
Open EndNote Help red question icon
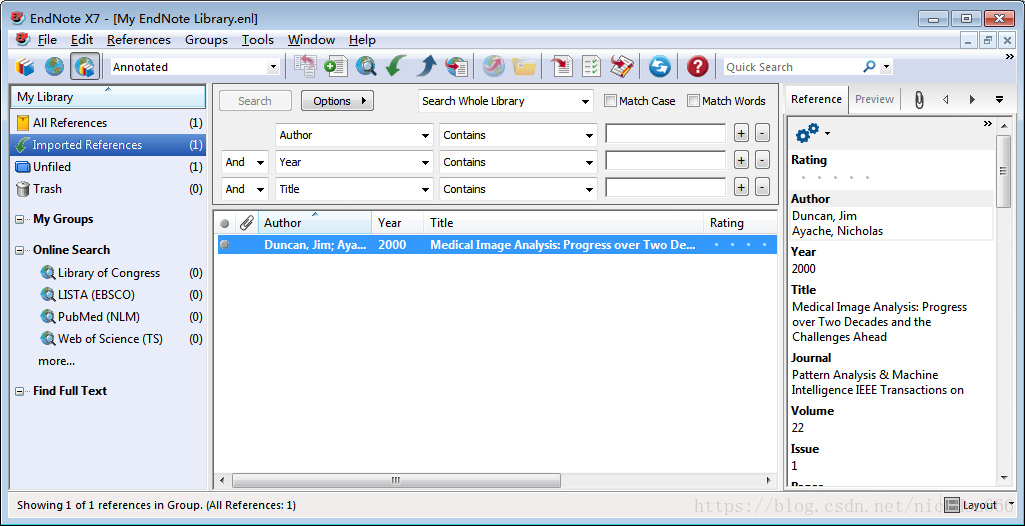(x=697, y=67)
